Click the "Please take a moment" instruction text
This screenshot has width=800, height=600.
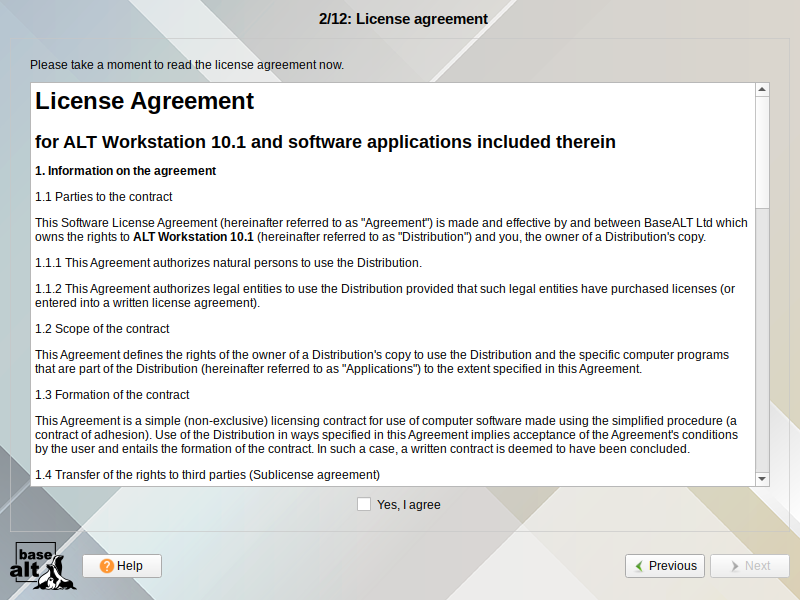point(187,65)
